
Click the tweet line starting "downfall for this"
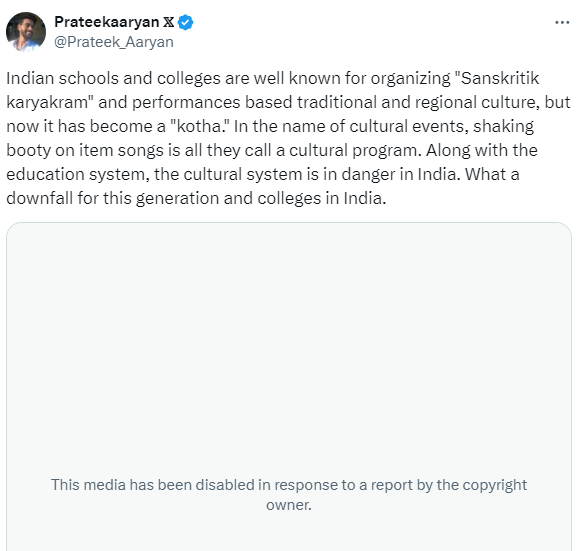pos(196,198)
